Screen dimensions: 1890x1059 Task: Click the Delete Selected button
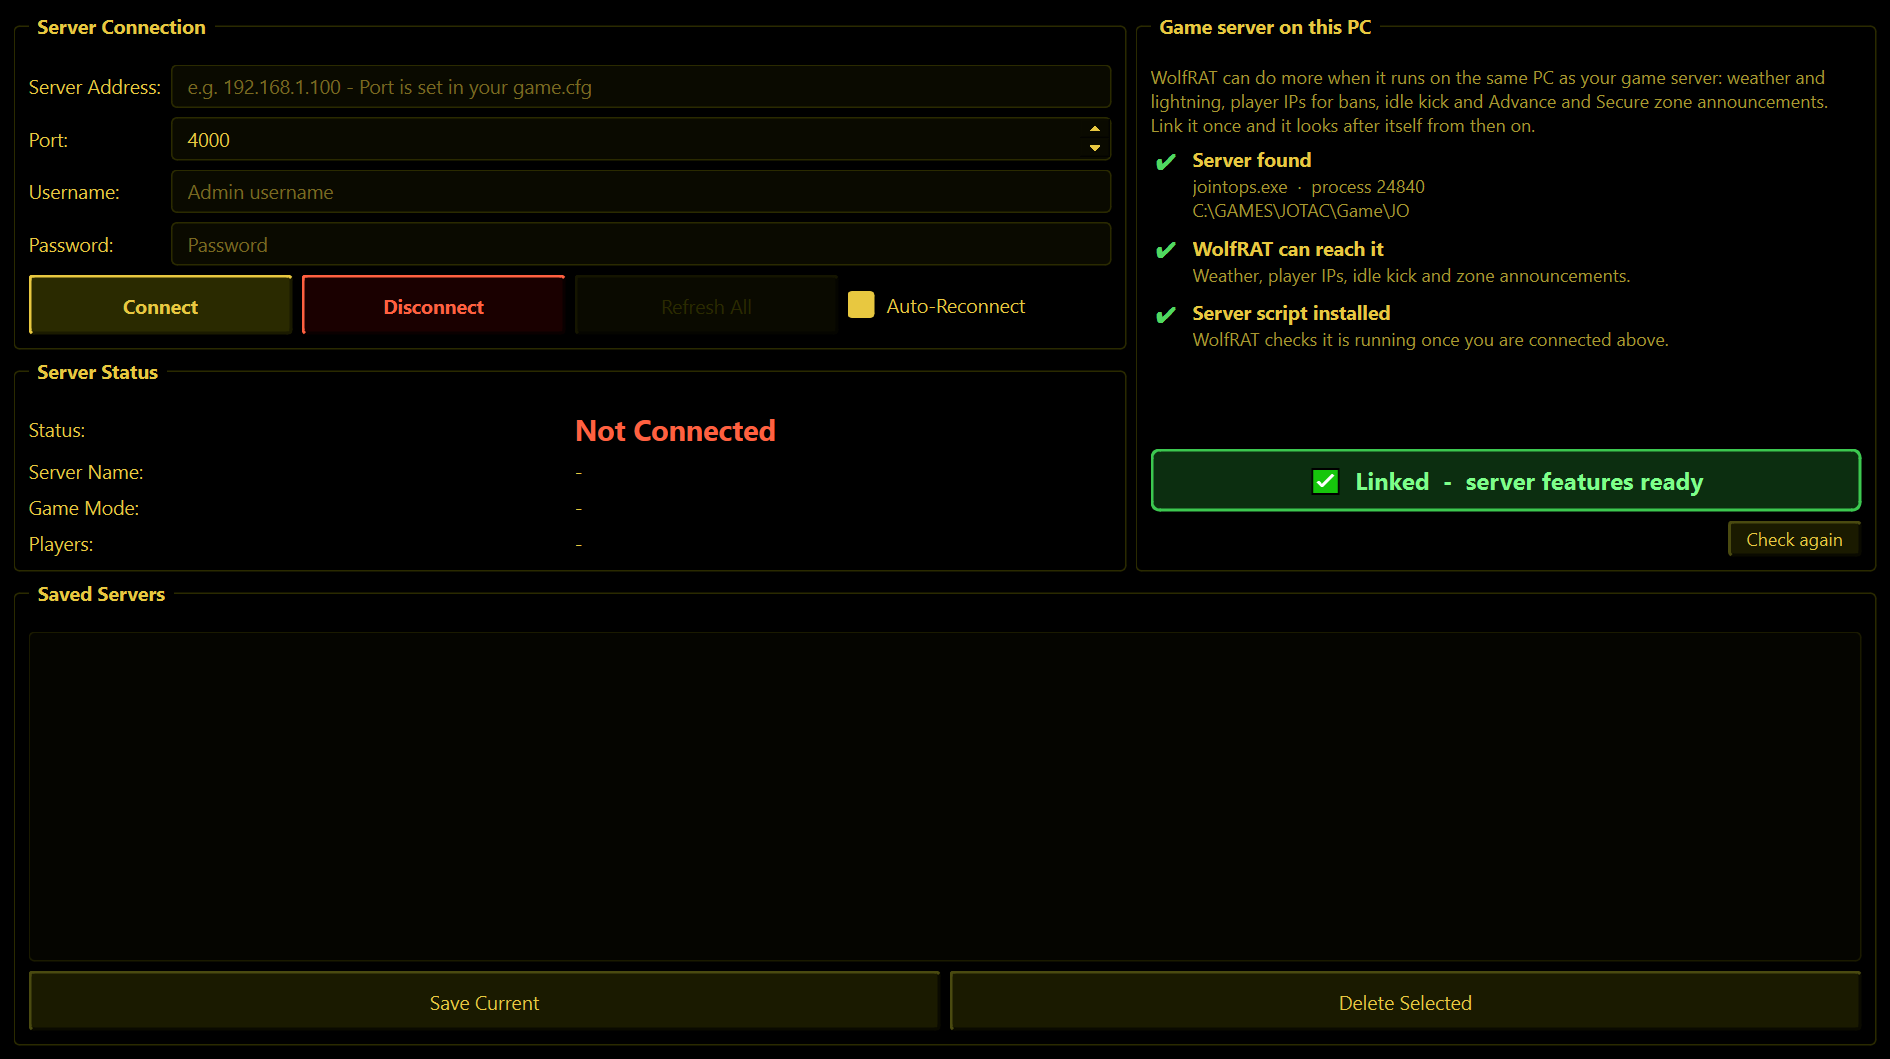1405,1003
